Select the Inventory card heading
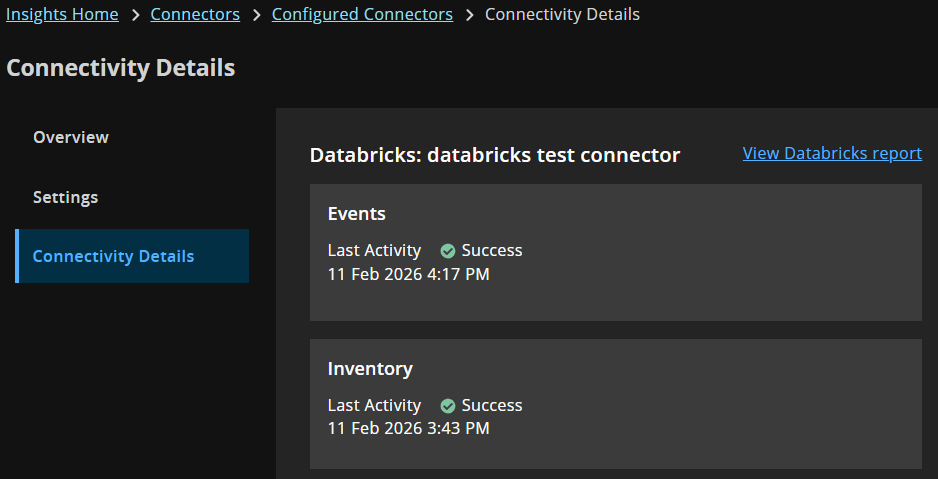 point(370,369)
